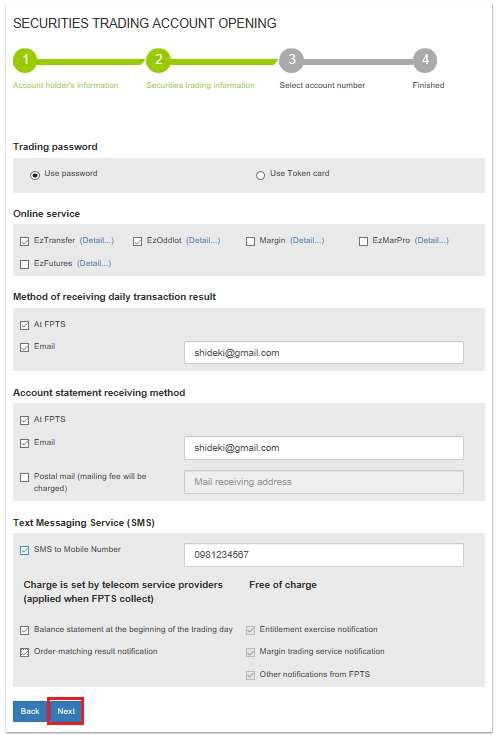Open the EzMarPro Detail link
The height and width of the screenshot is (735, 496).
pyautogui.click(x=432, y=240)
